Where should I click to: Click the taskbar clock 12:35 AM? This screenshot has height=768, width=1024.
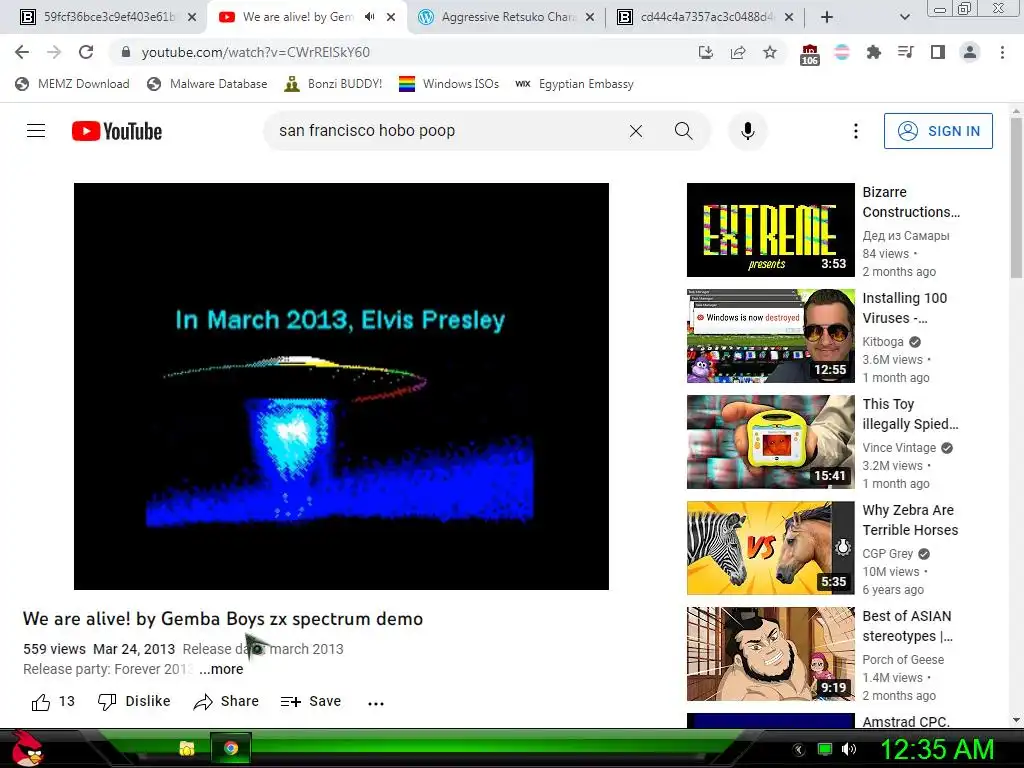pos(937,749)
